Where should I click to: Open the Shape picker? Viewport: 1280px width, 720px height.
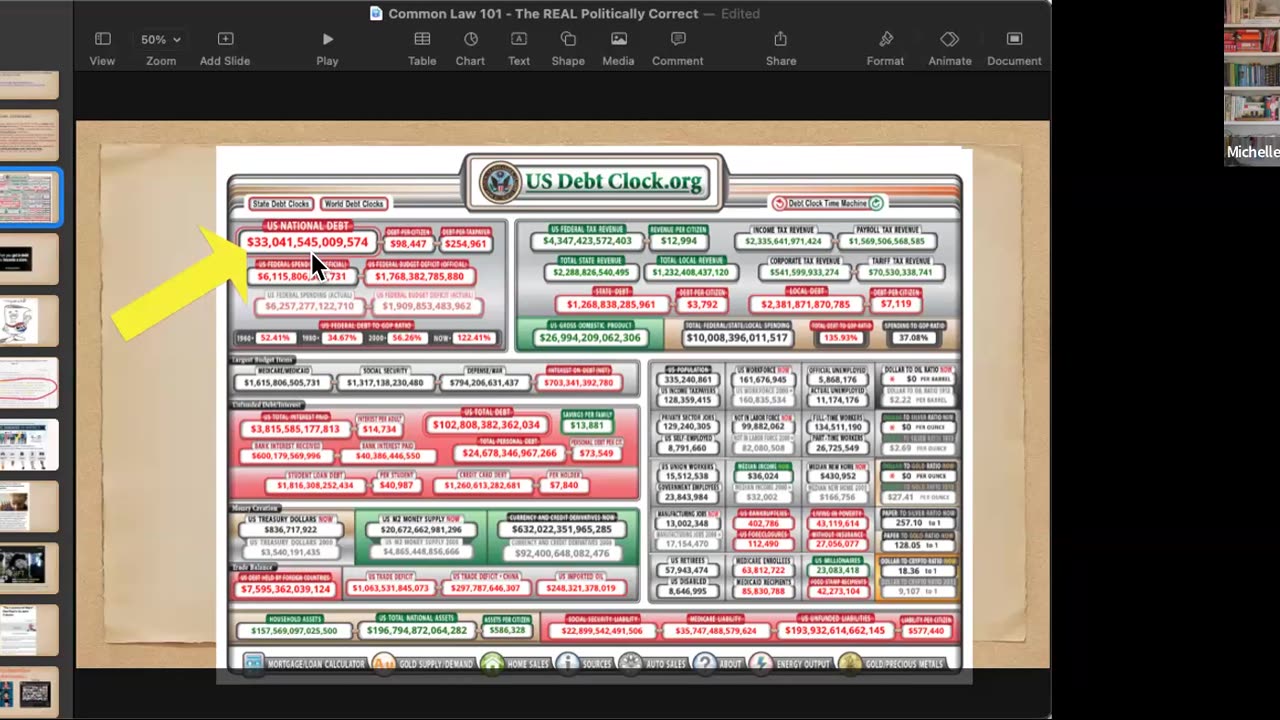click(568, 48)
